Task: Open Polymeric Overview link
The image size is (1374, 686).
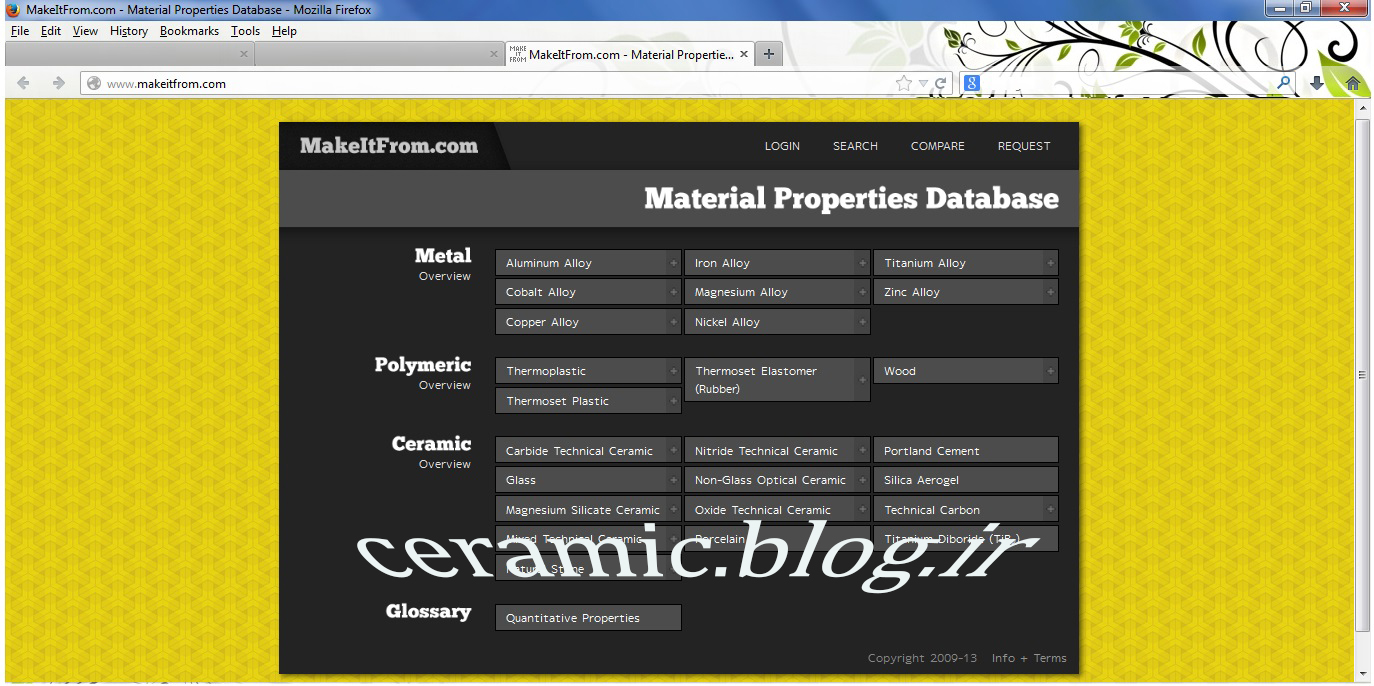Action: click(x=444, y=385)
